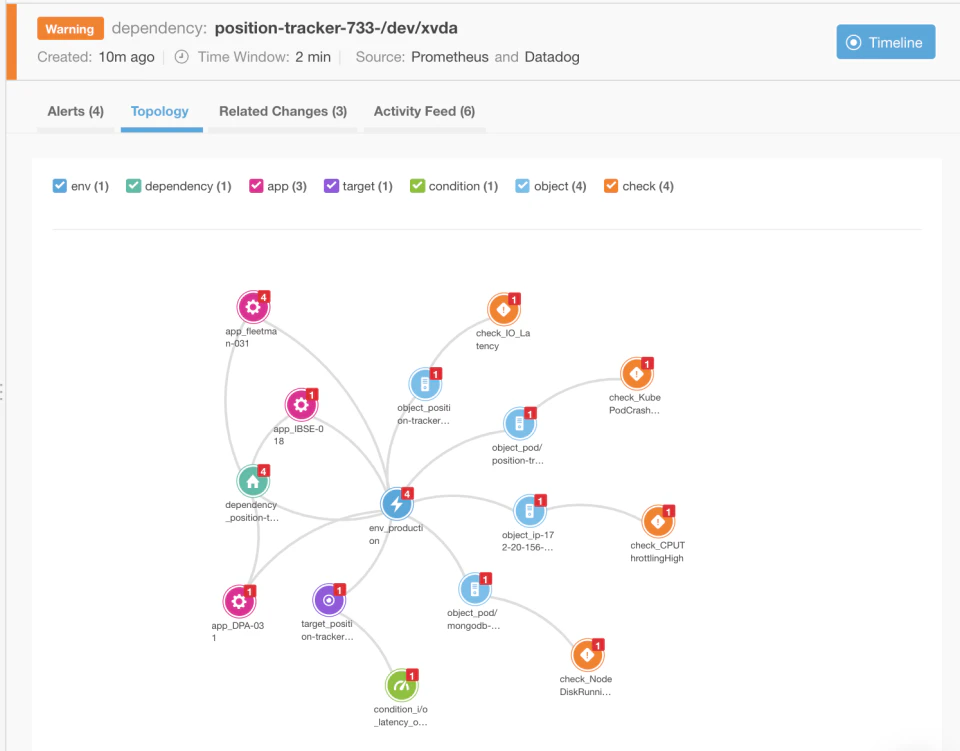Click the app_IBSE-018 node
The height and width of the screenshot is (751, 960).
click(302, 404)
